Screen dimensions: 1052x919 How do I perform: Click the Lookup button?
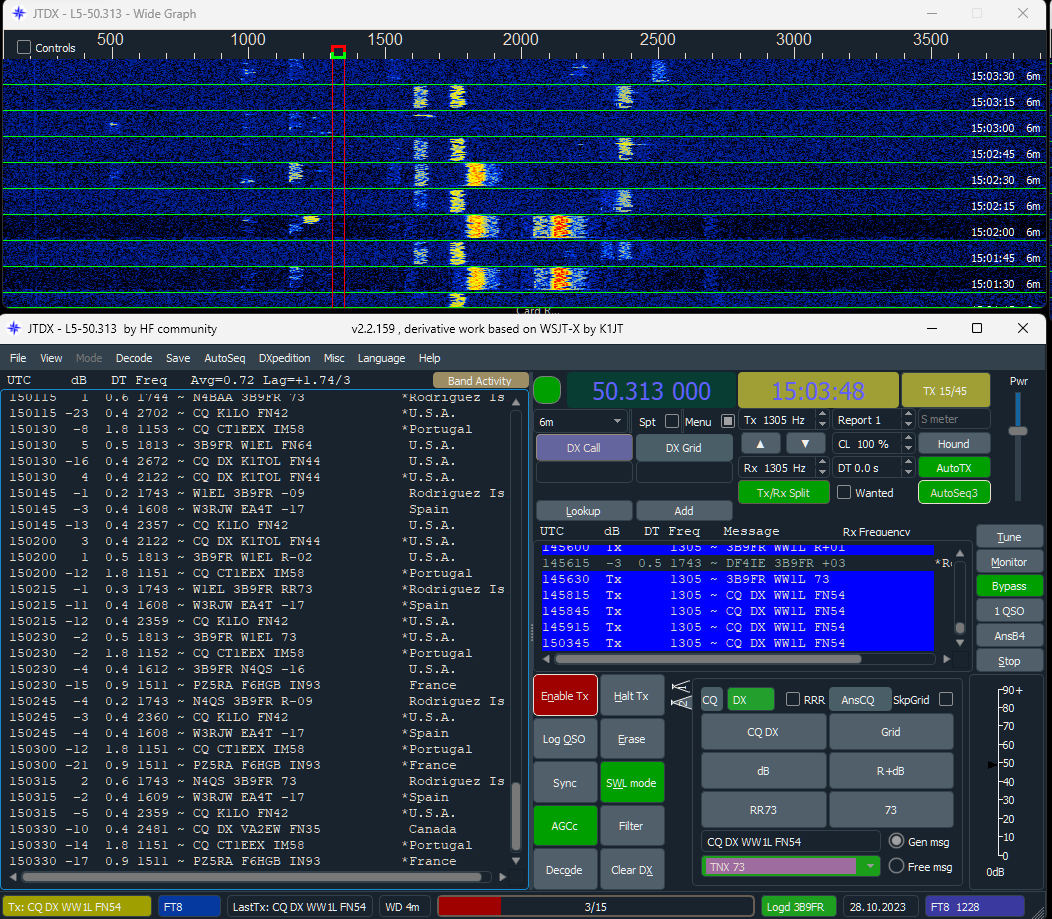[x=582, y=510]
